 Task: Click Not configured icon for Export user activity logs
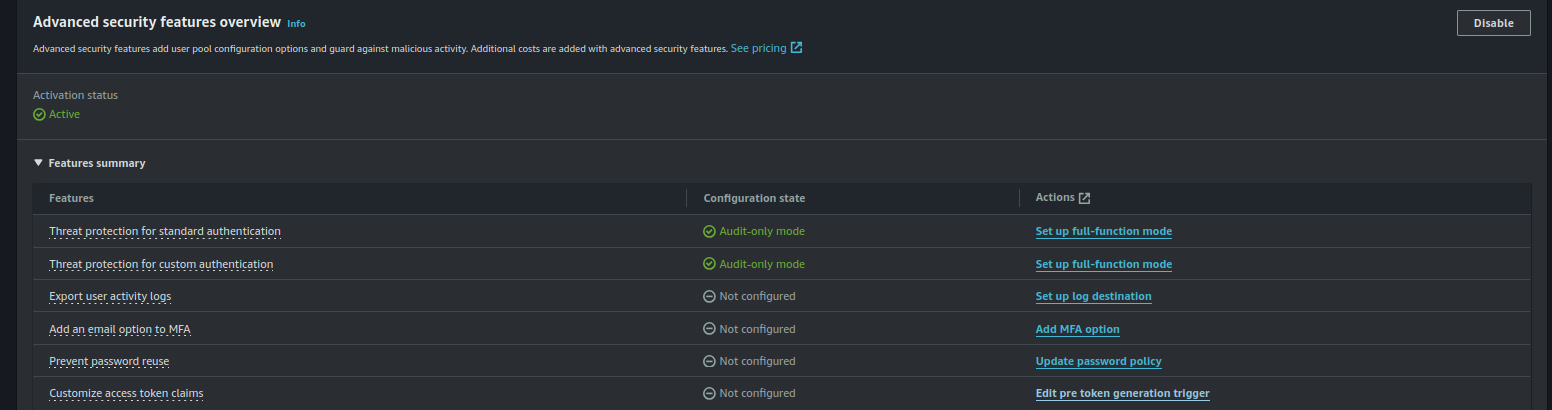pyautogui.click(x=709, y=296)
